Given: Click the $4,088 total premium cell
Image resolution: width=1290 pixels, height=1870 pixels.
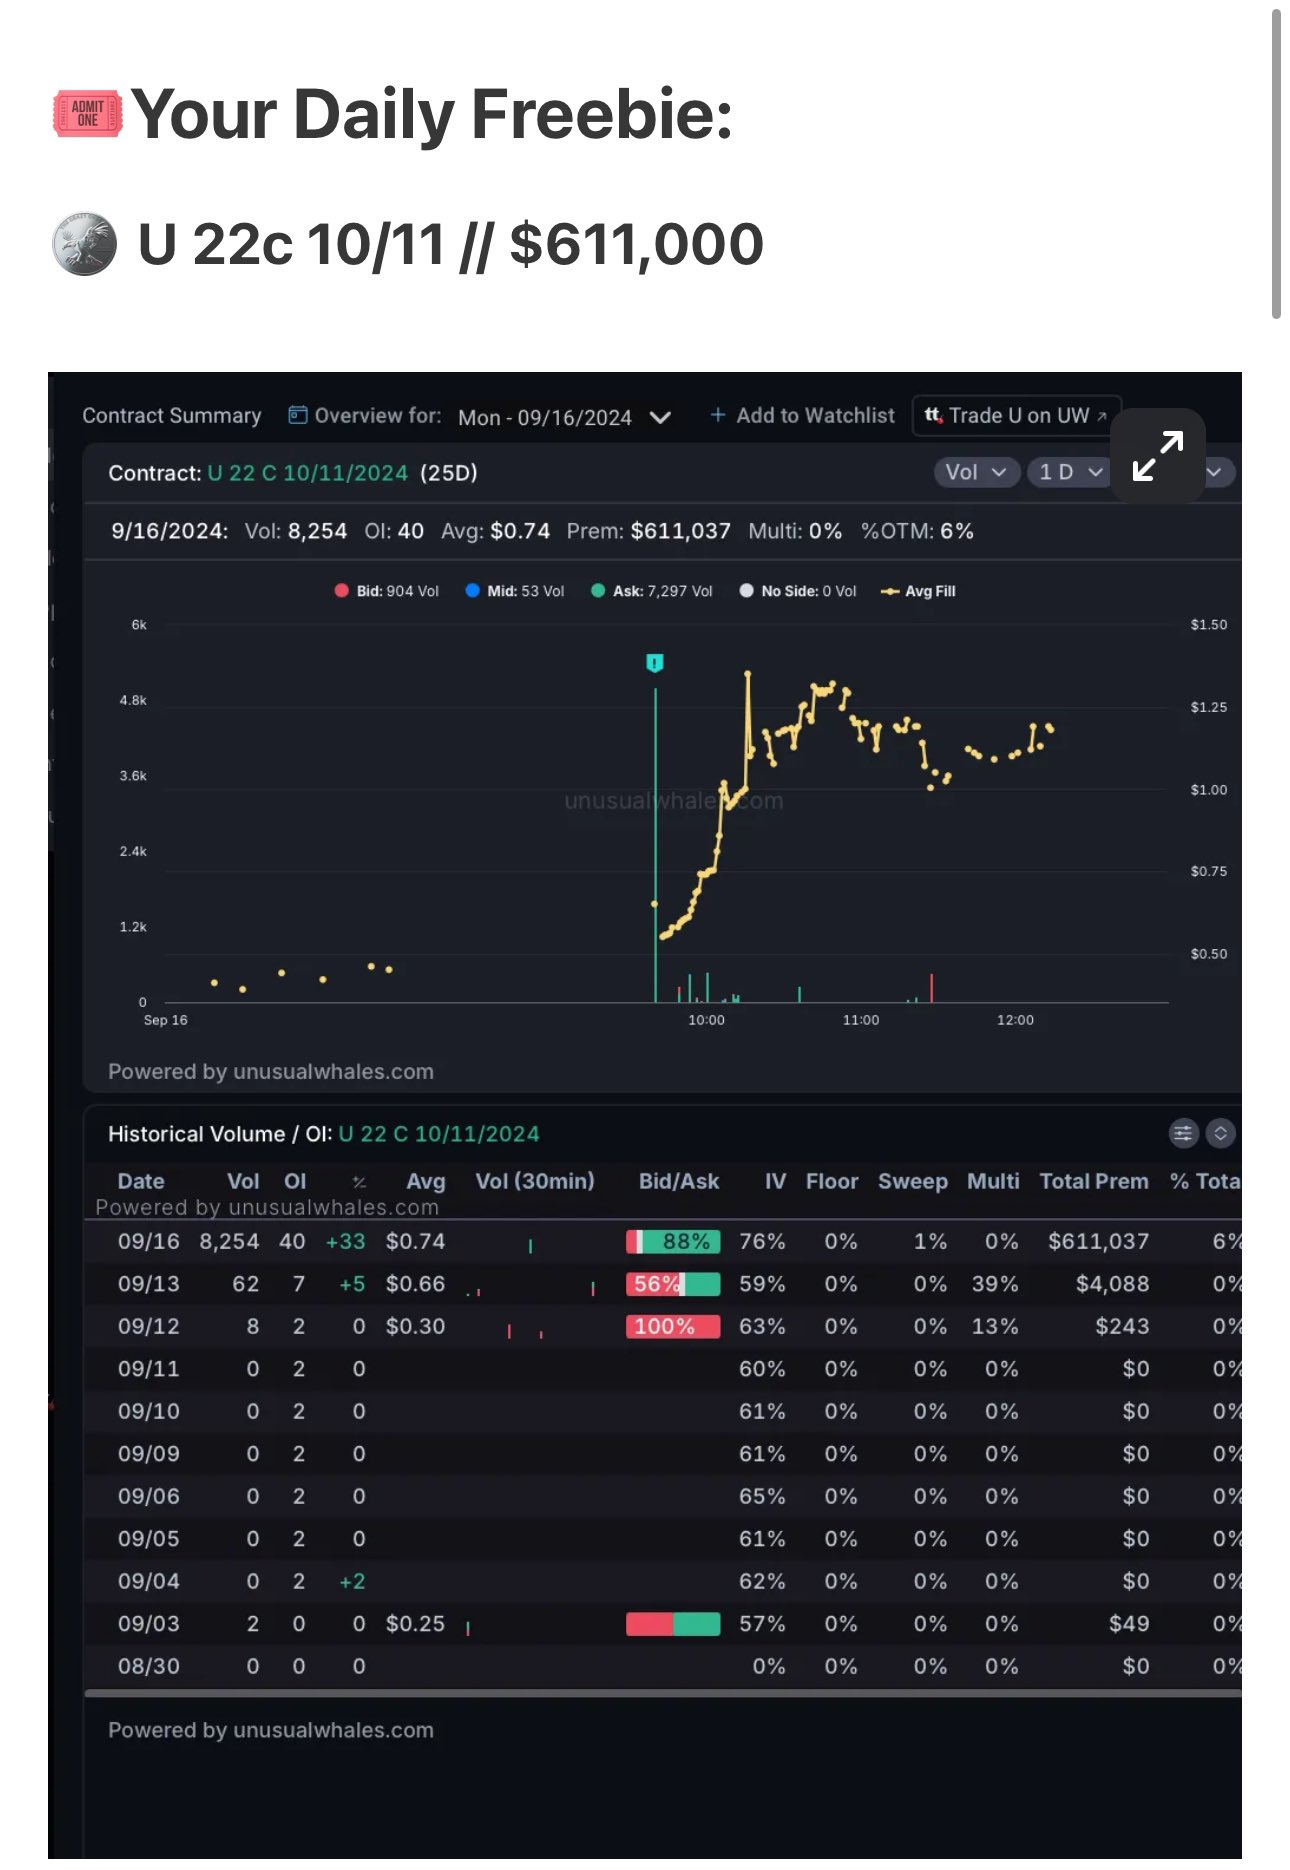Looking at the screenshot, I should click(1112, 1284).
